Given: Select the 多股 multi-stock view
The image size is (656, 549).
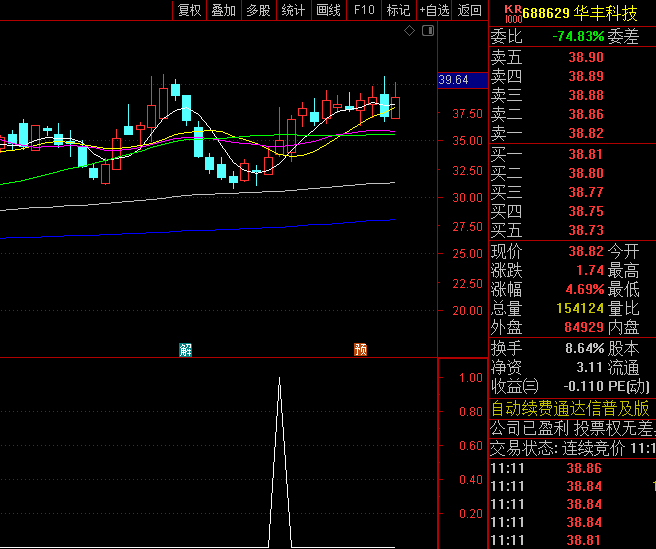Looking at the screenshot, I should [259, 10].
